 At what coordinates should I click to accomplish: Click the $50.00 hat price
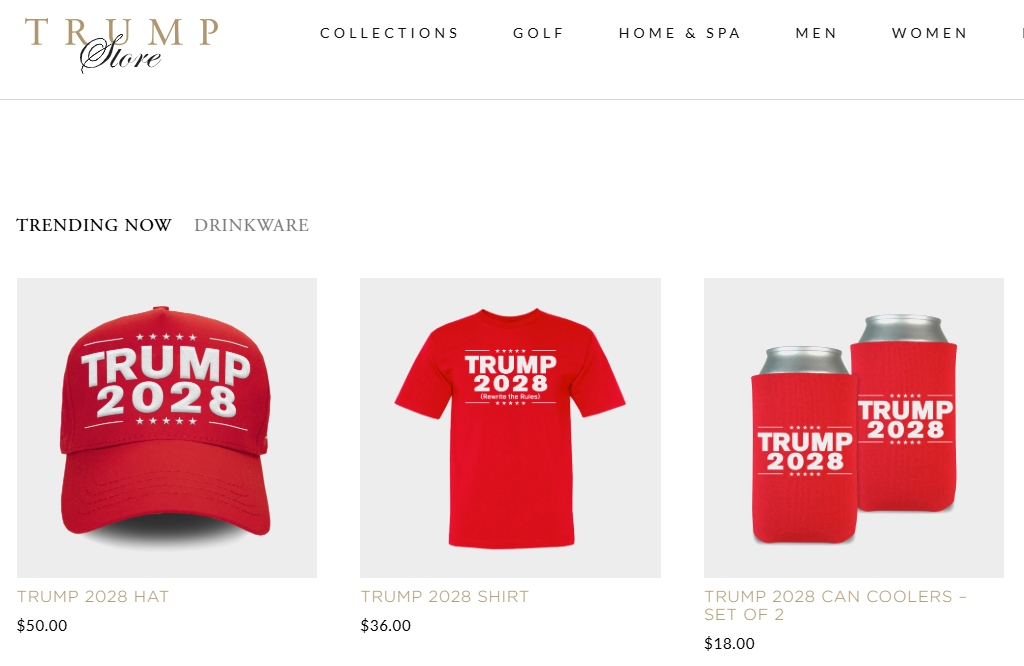[x=42, y=626]
